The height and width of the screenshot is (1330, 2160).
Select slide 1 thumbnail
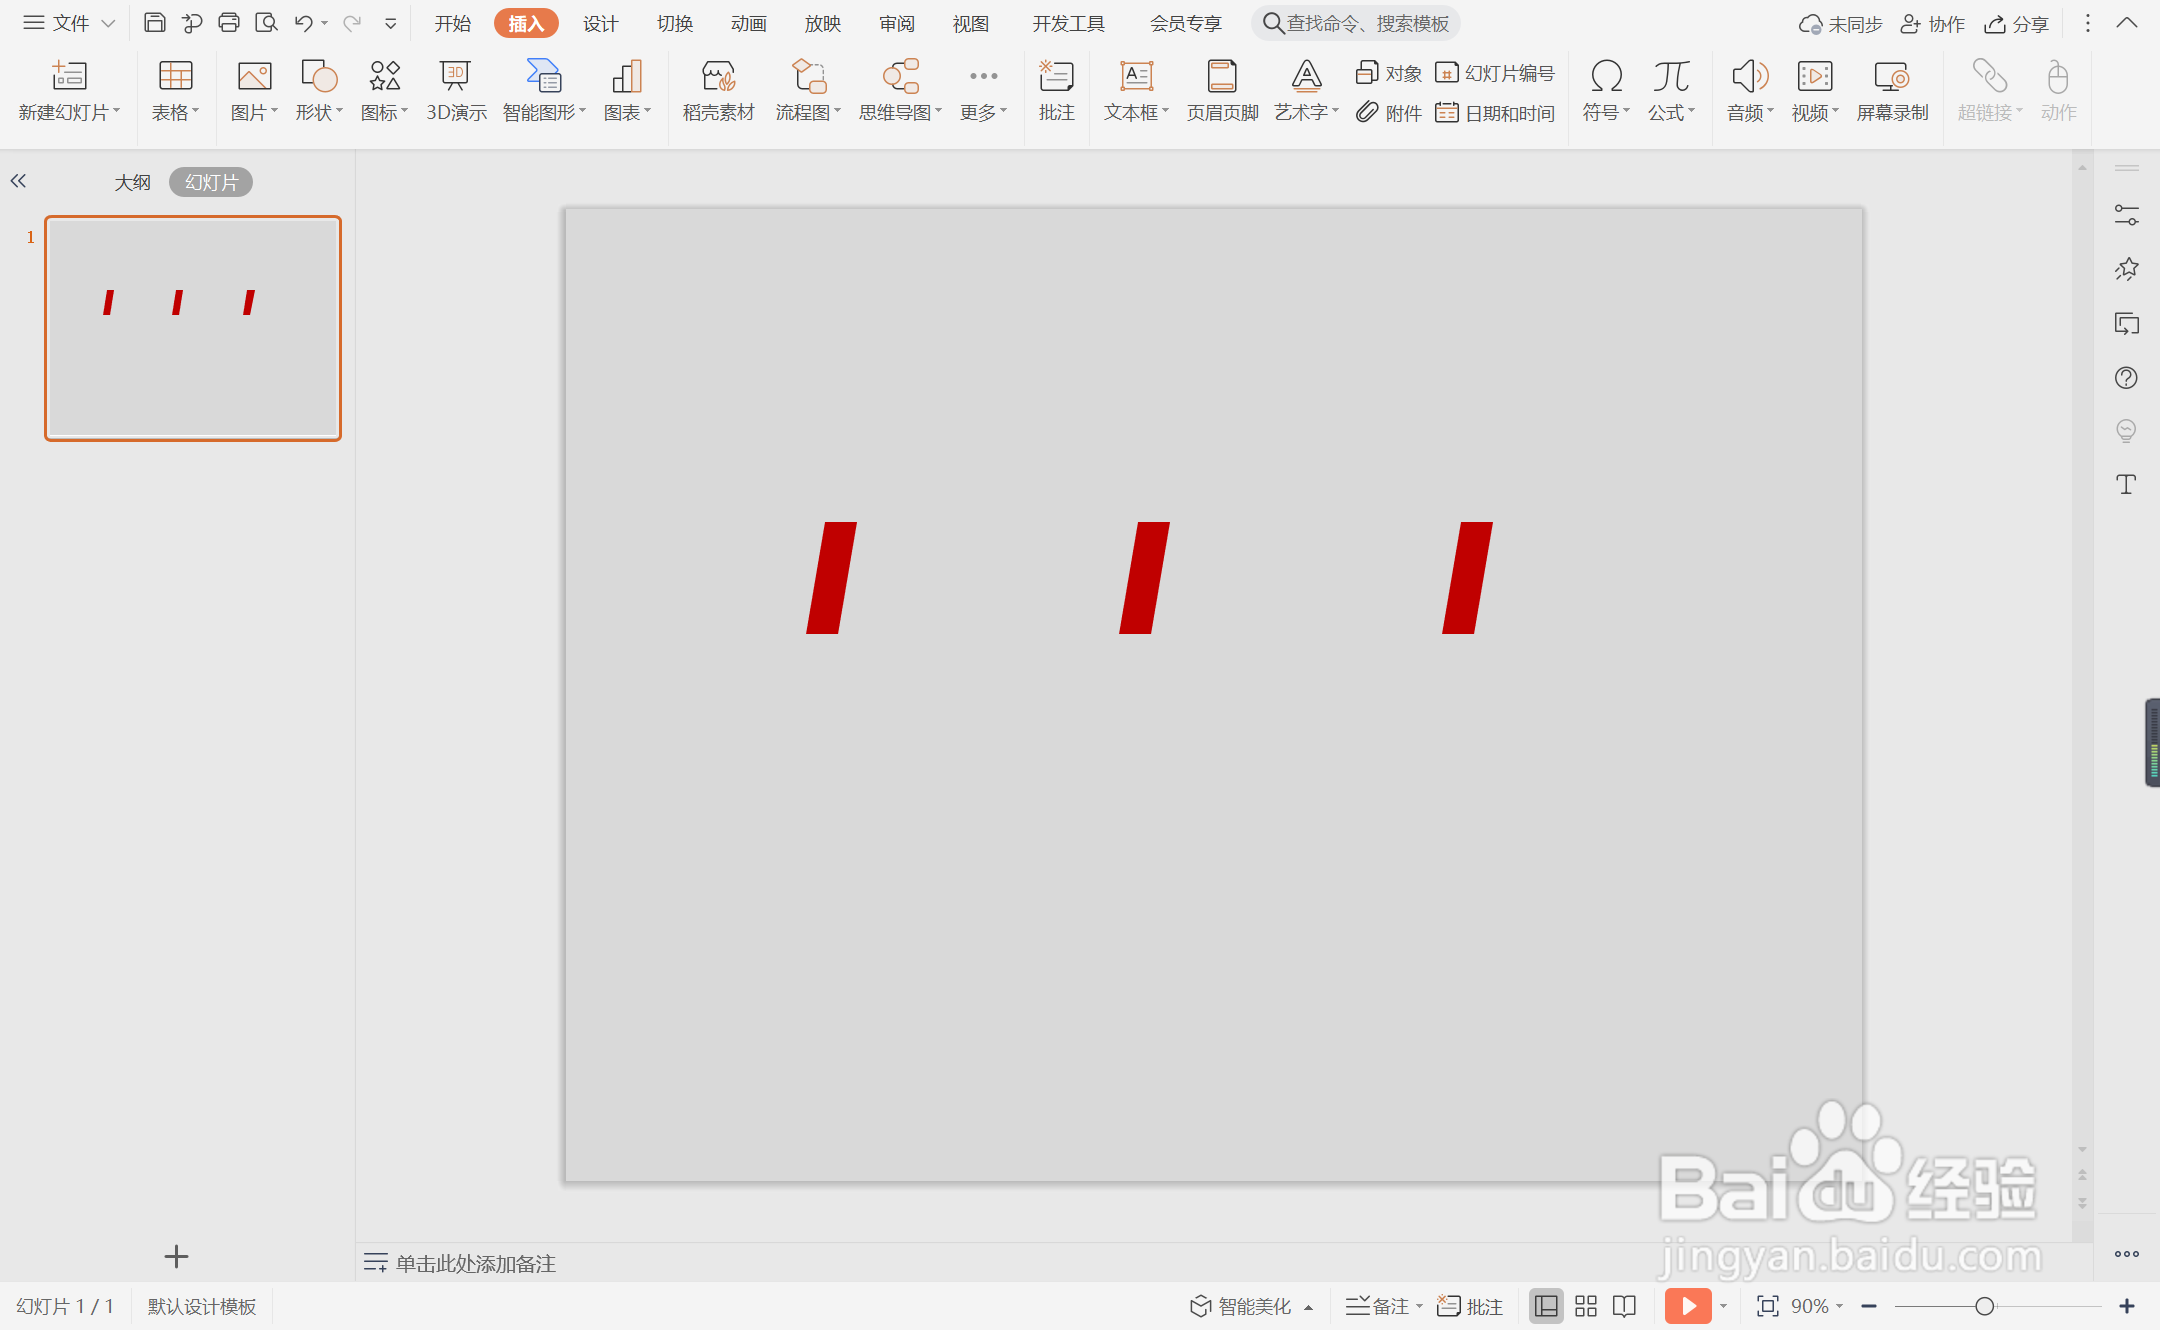193,328
